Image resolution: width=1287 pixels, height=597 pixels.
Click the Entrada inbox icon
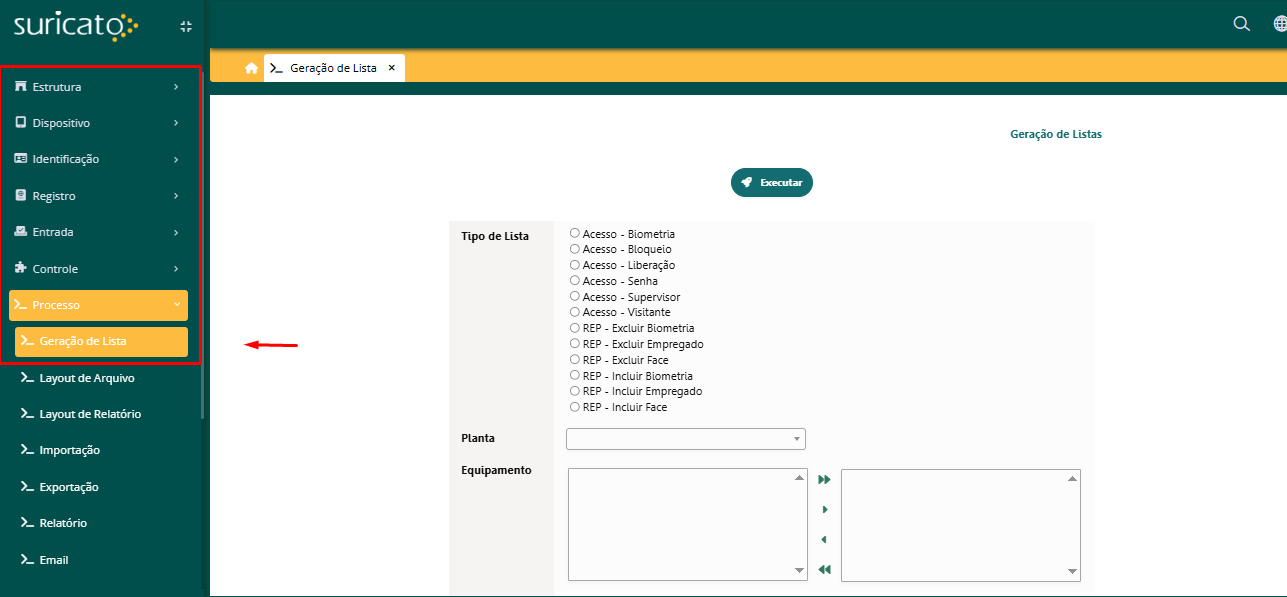tap(21, 232)
